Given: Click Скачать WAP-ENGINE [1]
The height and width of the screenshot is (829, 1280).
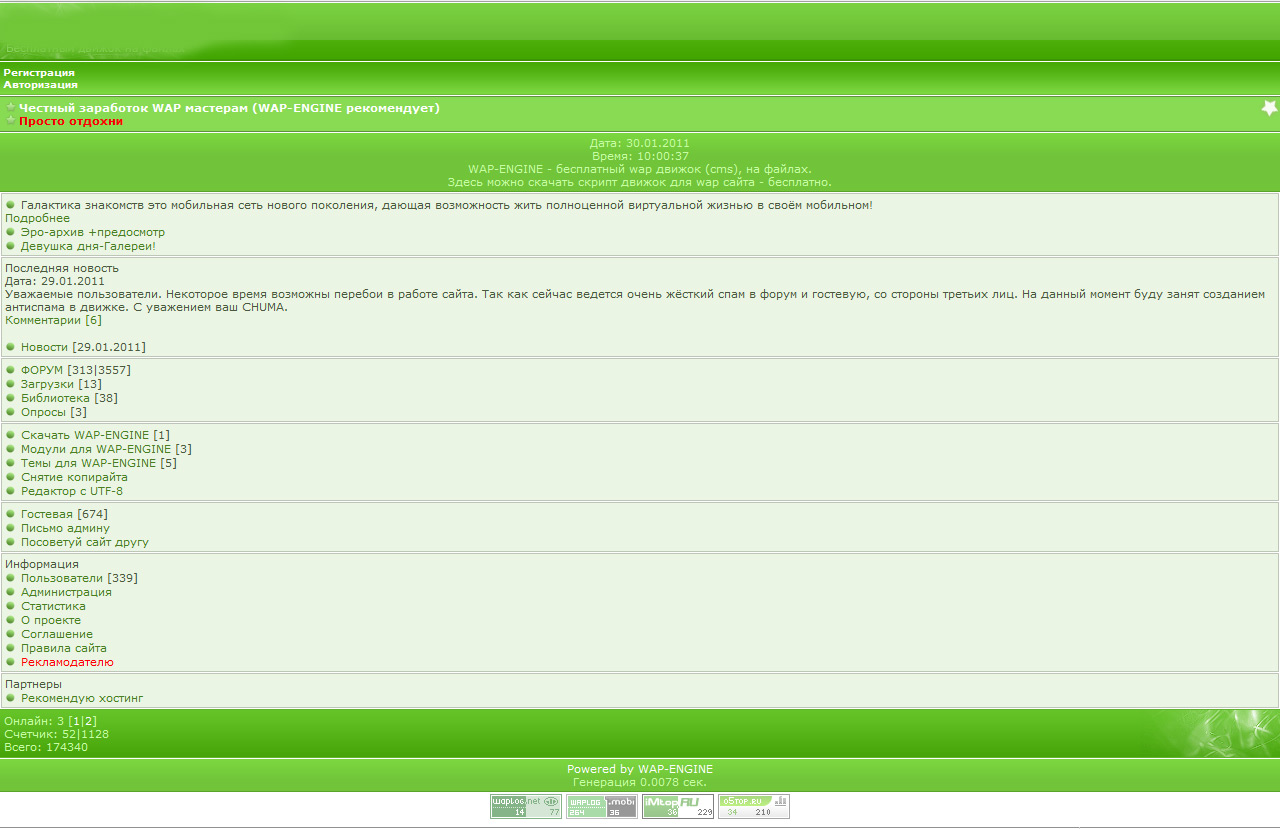Looking at the screenshot, I should point(95,435).
